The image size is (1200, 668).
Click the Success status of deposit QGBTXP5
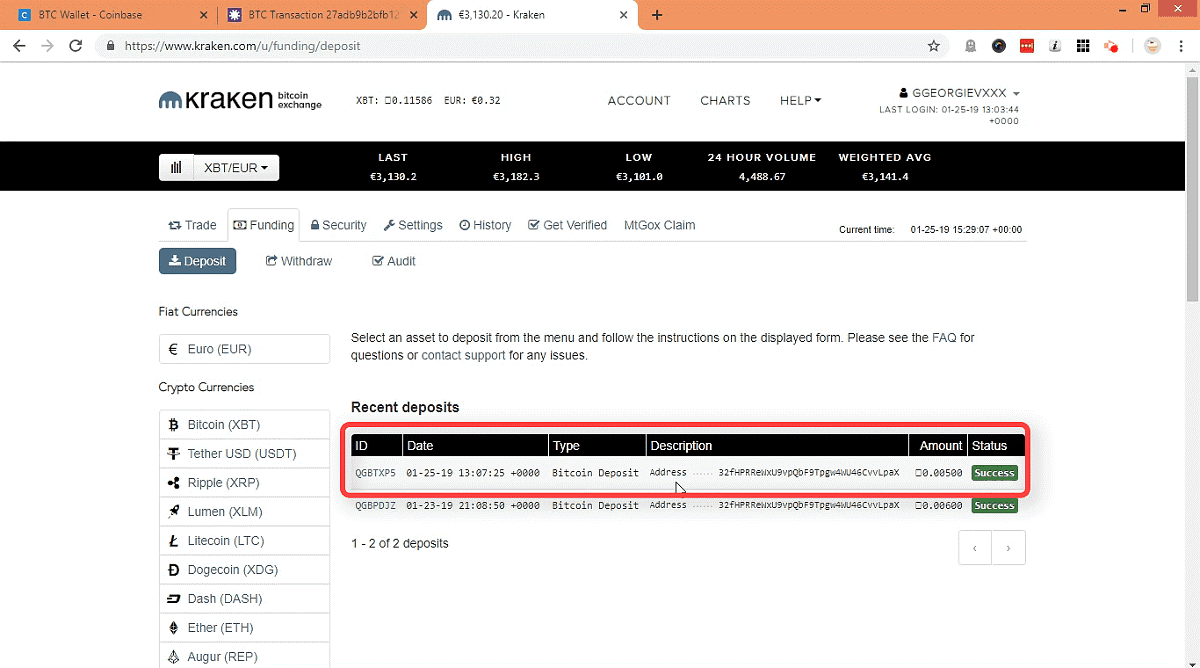pyautogui.click(x=994, y=473)
